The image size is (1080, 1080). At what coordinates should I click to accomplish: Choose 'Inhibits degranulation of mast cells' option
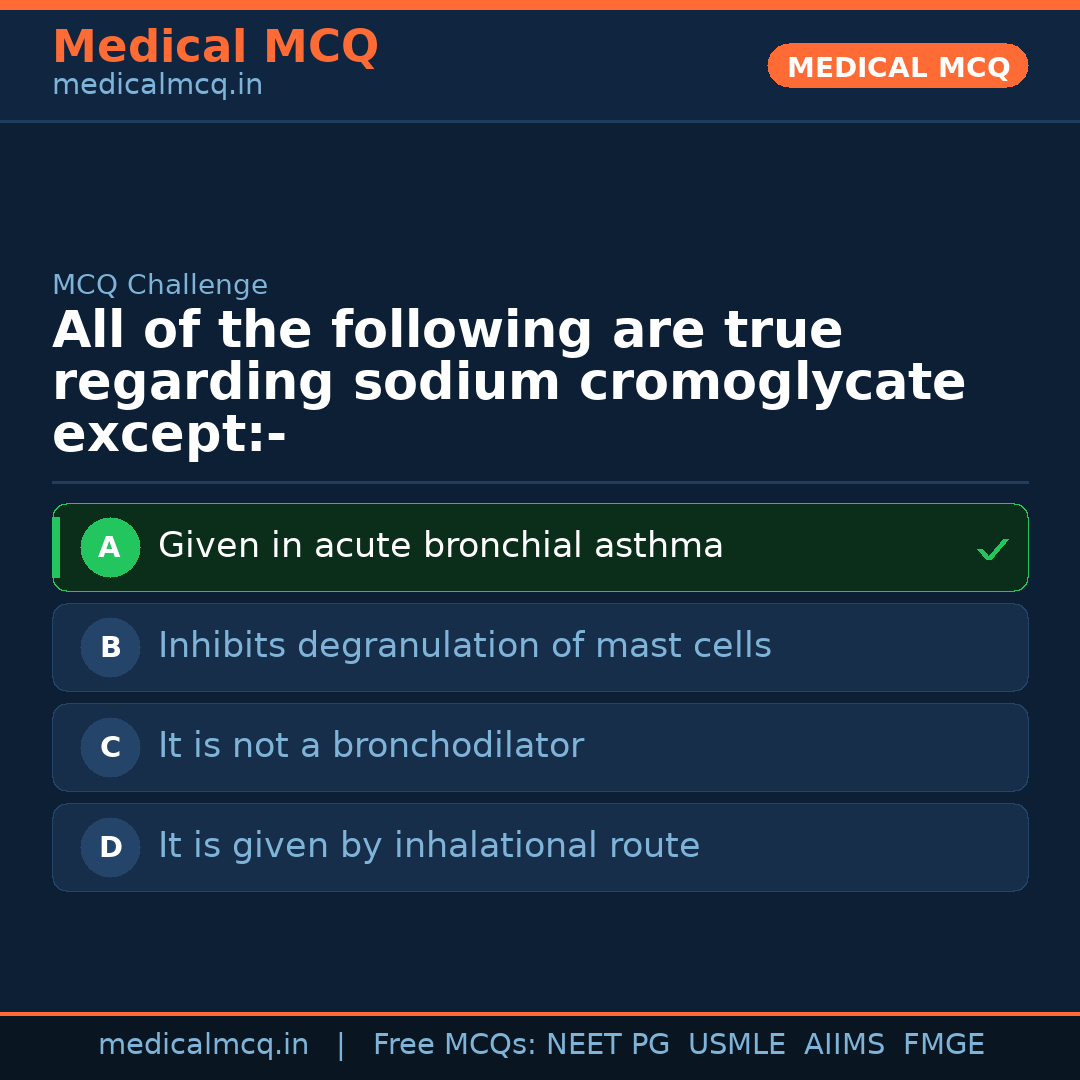click(464, 646)
